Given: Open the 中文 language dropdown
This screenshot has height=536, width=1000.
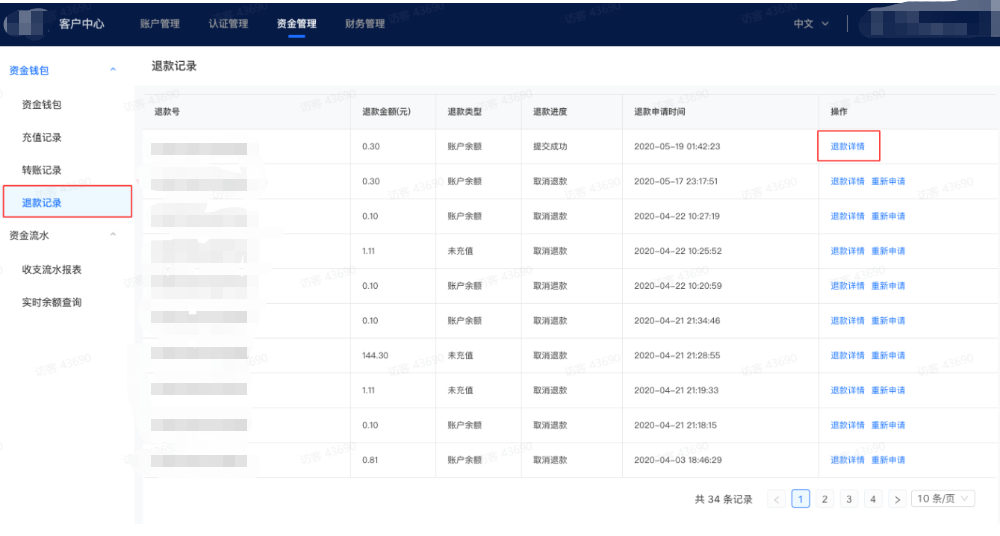Looking at the screenshot, I should (811, 24).
